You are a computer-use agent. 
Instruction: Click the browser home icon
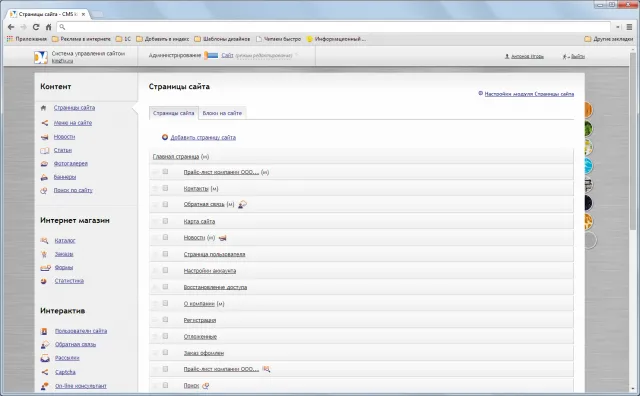(49, 27)
